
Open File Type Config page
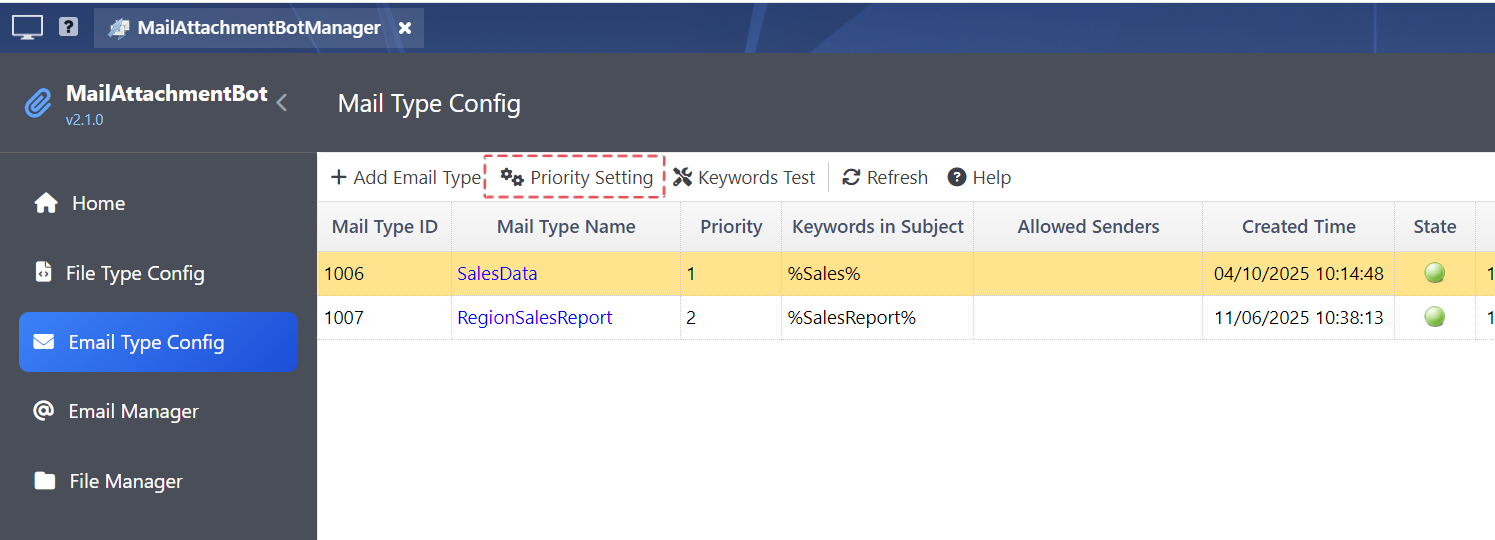pos(134,273)
